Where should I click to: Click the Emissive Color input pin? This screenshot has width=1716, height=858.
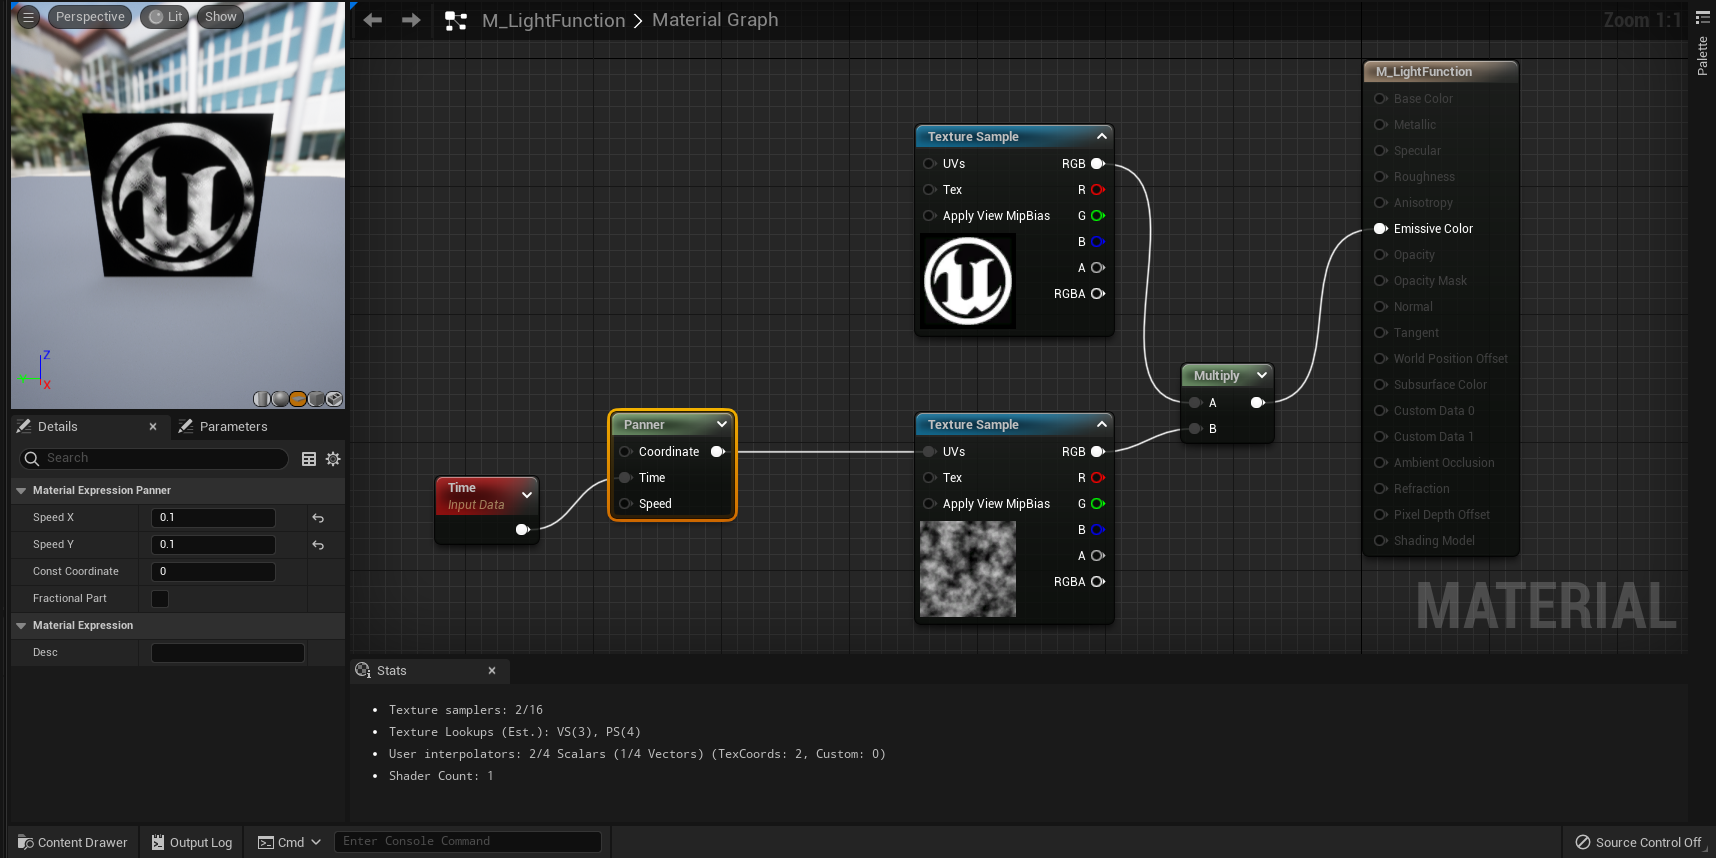click(1381, 229)
